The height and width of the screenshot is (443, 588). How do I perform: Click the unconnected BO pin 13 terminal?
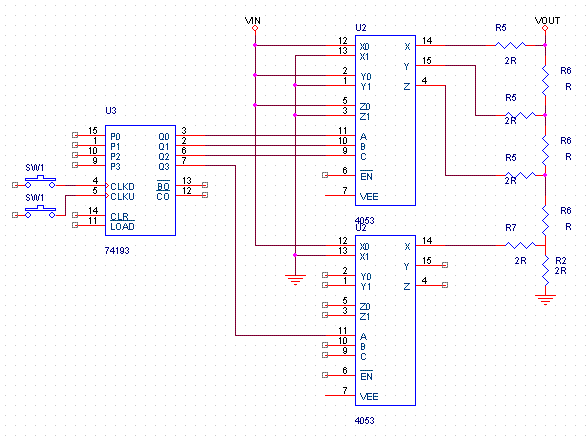pos(205,185)
